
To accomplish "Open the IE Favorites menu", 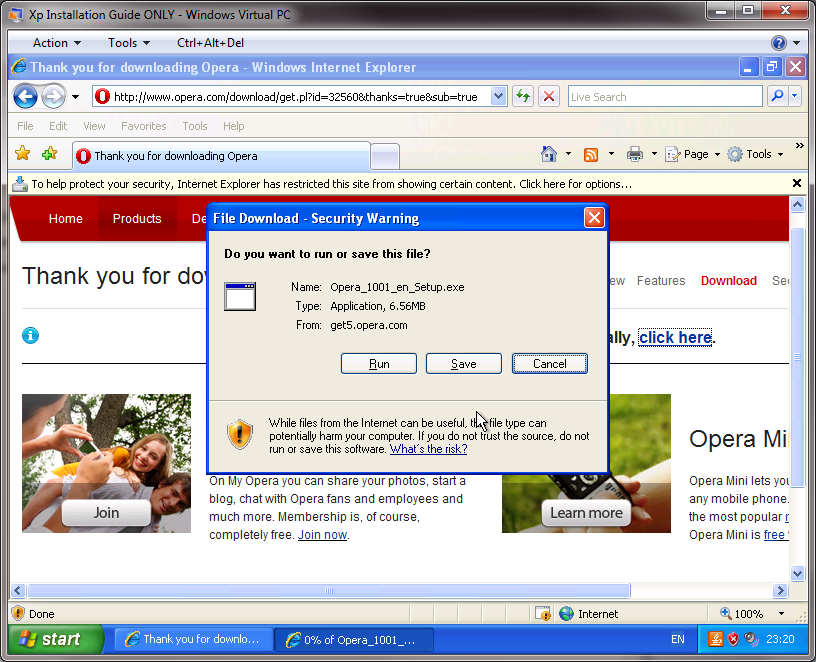I will point(144,126).
